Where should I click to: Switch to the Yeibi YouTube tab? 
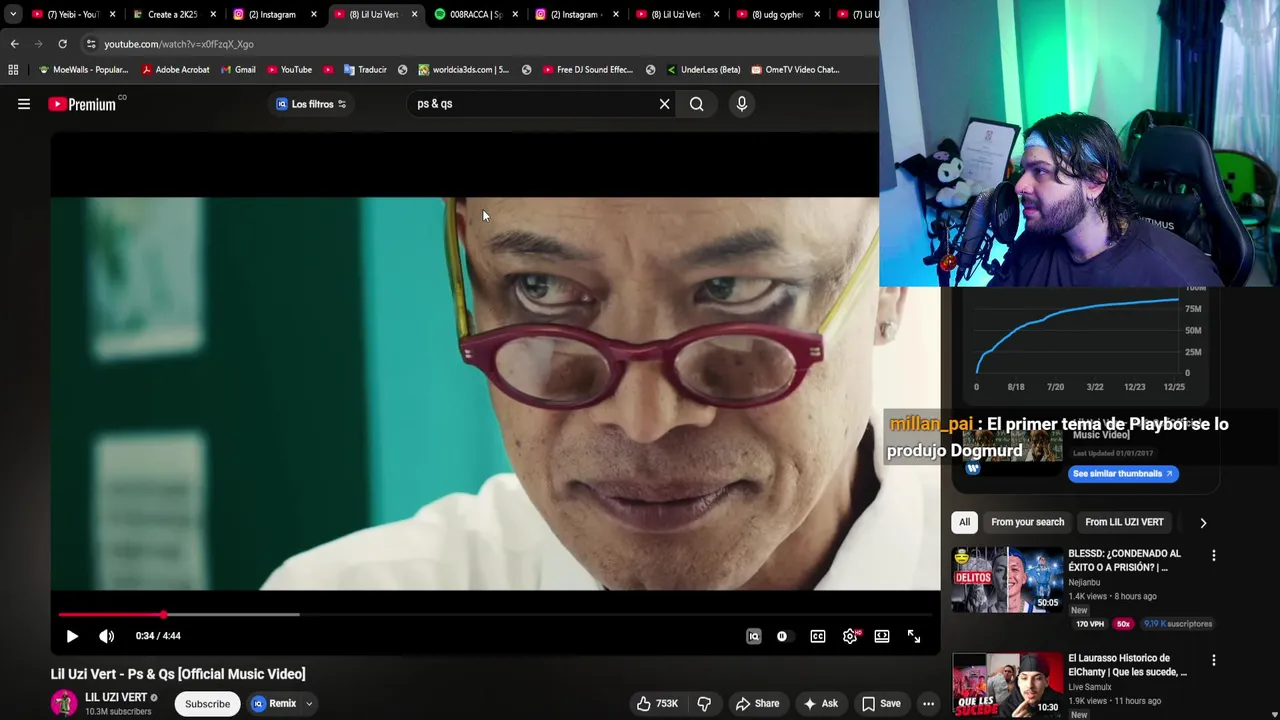click(x=72, y=14)
